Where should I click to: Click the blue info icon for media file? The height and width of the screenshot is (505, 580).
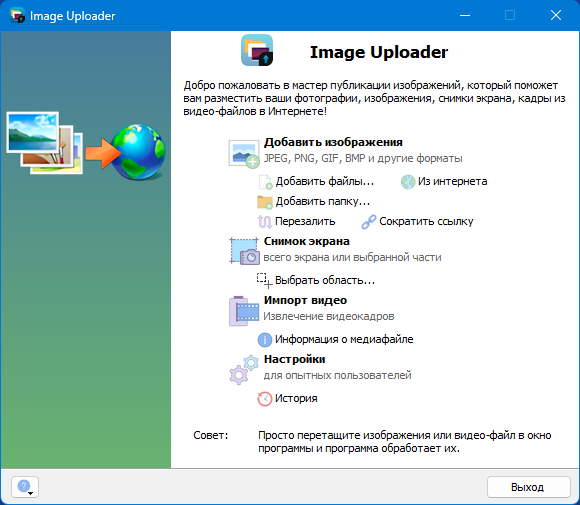[265, 340]
